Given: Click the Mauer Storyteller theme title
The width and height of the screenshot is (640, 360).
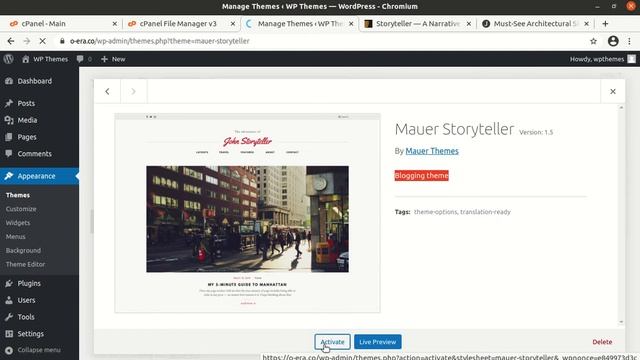Looking at the screenshot, I should tap(454, 129).
